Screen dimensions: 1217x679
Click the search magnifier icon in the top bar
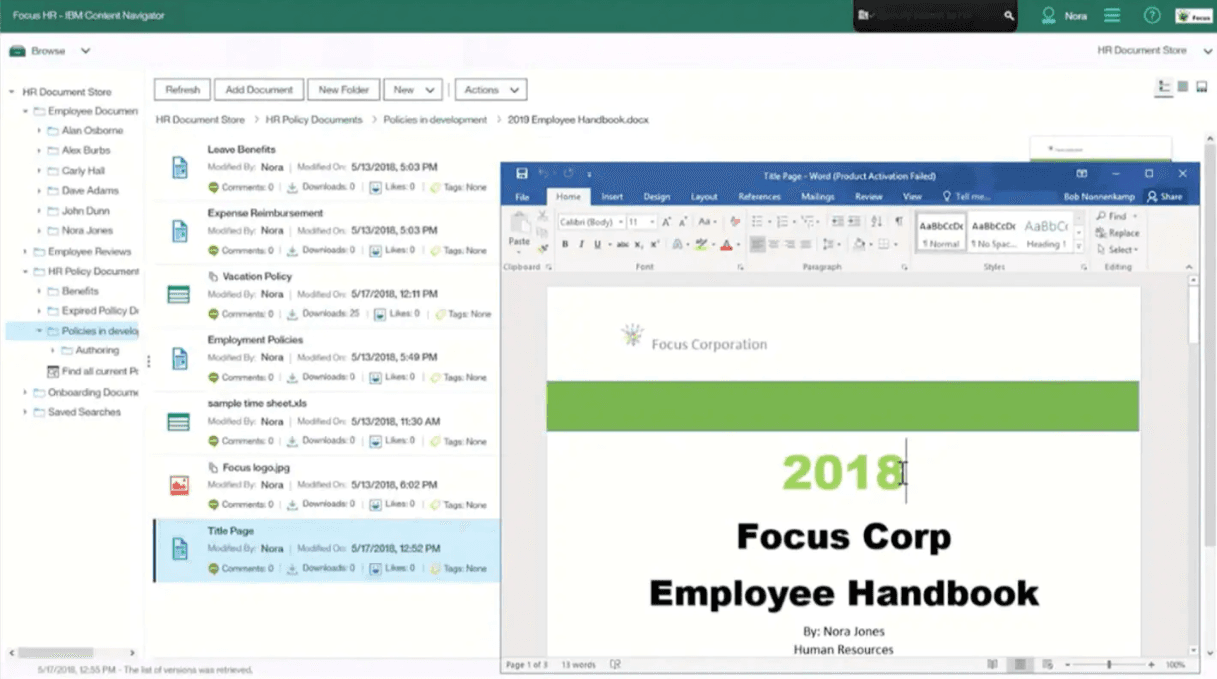pyautogui.click(x=1009, y=16)
